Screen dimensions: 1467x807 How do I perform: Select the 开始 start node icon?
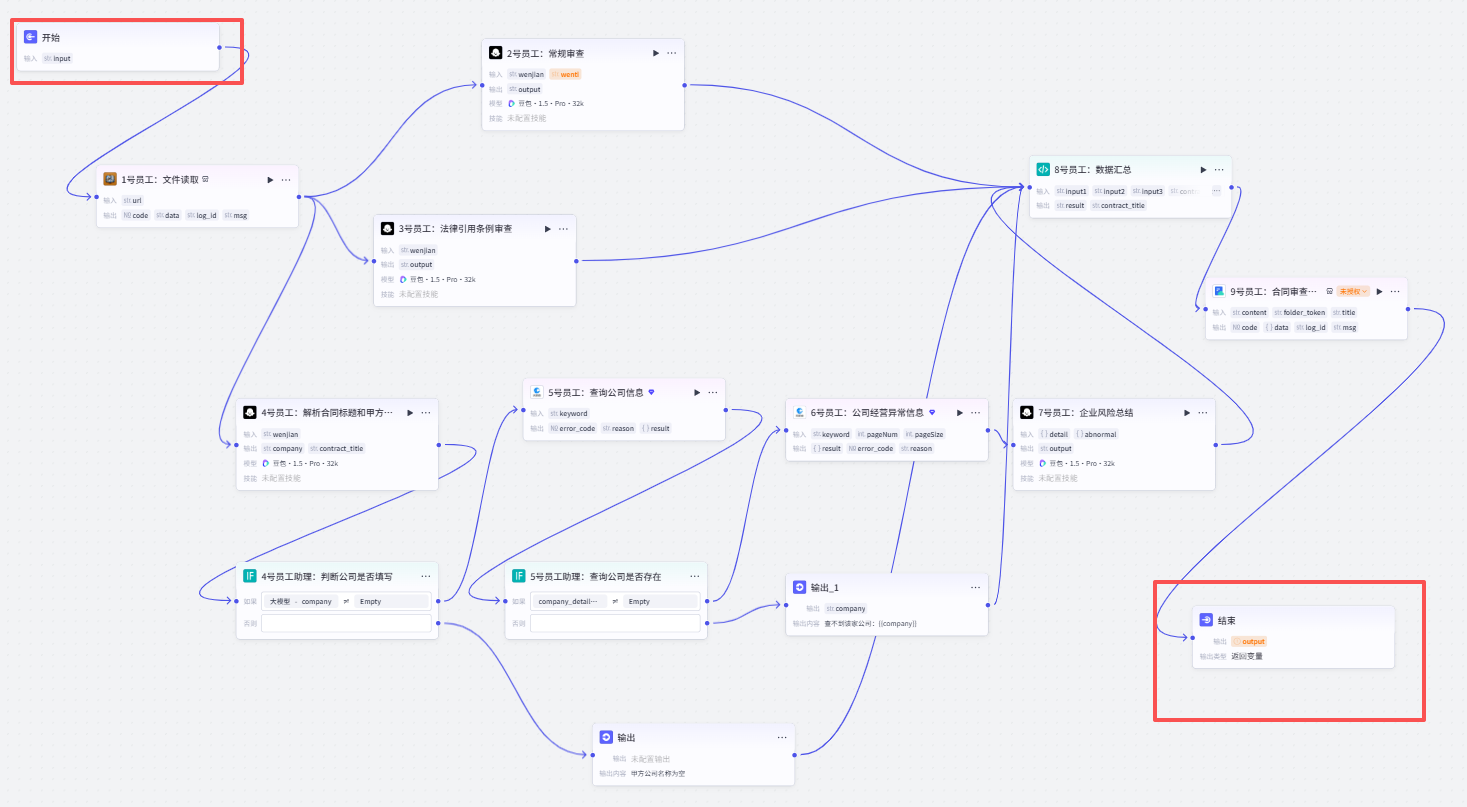[31, 37]
